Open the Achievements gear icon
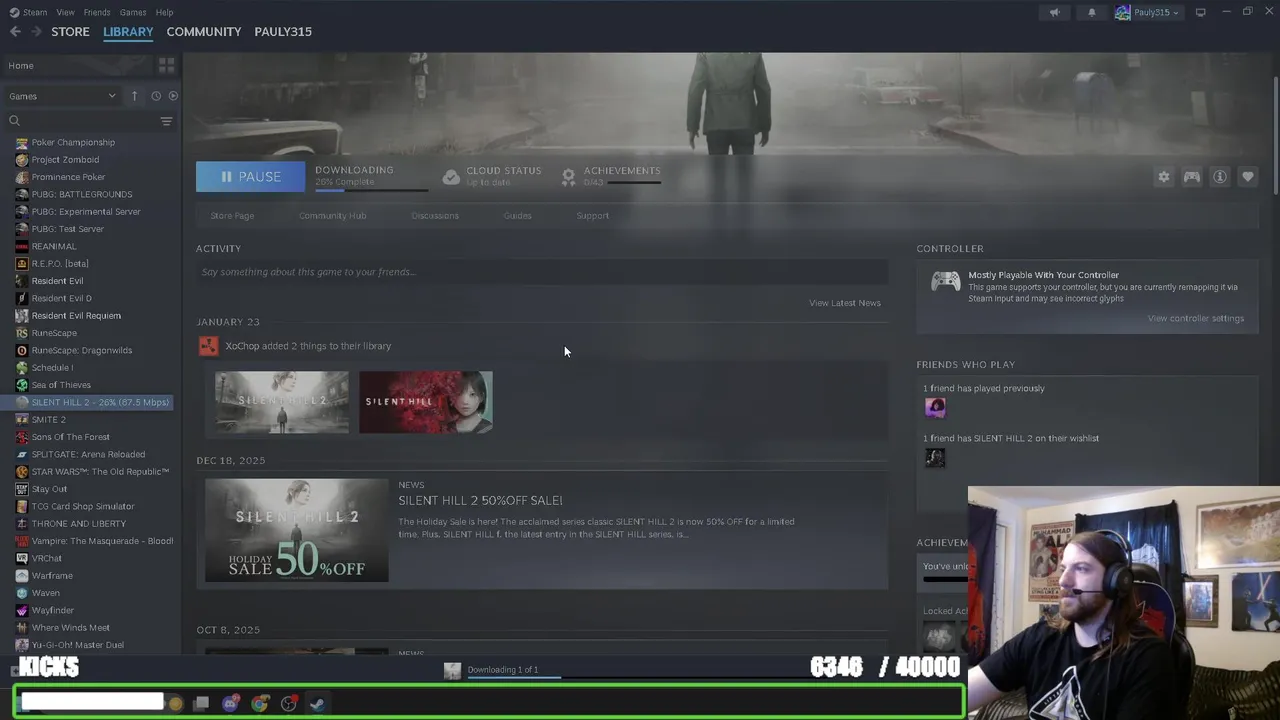 [x=568, y=177]
